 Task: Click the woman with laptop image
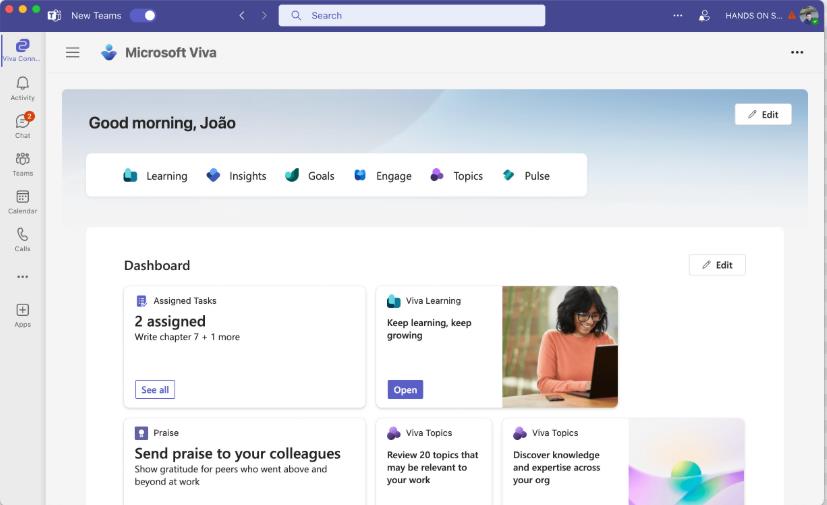[560, 347]
